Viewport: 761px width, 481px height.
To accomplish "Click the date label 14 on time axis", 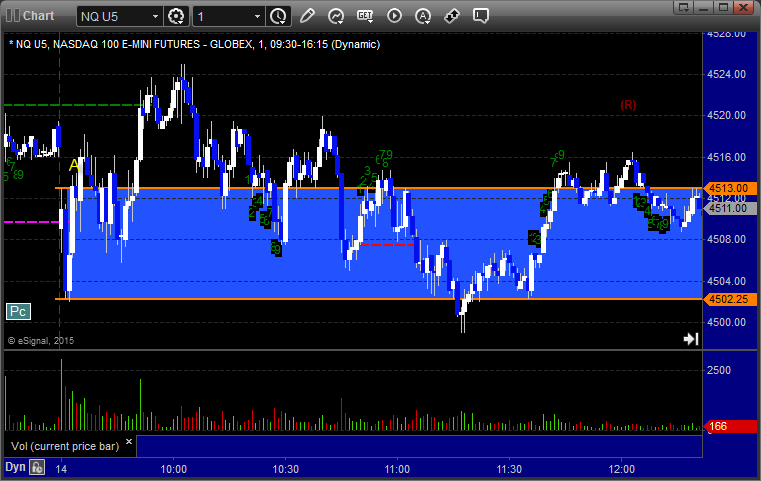I will [61, 469].
